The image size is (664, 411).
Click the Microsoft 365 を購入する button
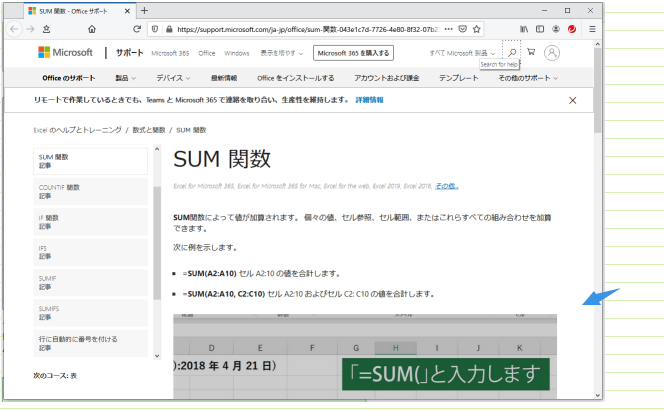pyautogui.click(x=353, y=53)
